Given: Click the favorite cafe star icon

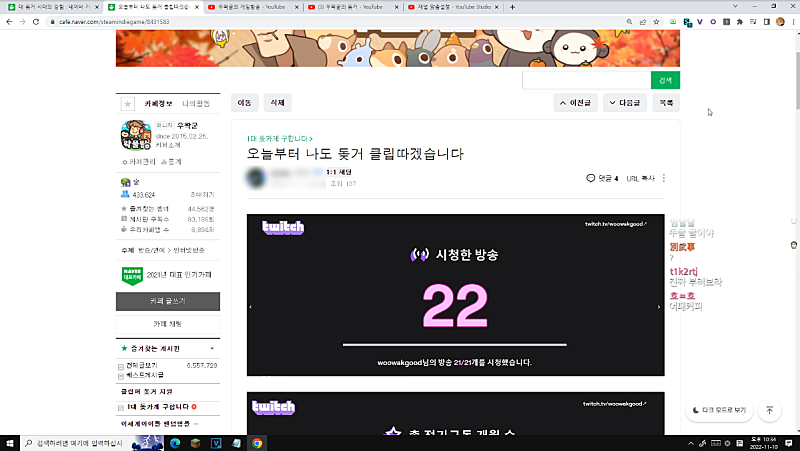Looking at the screenshot, I should coord(128,104).
